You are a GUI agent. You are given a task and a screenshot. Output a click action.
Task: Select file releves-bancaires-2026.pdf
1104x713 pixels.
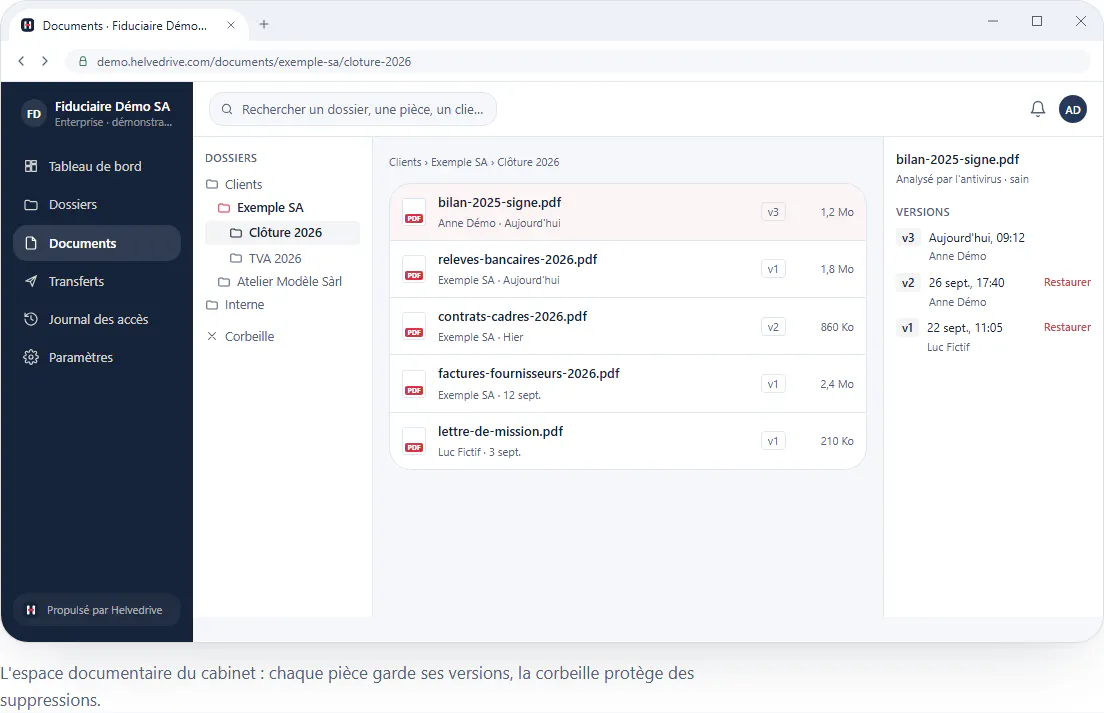(627, 269)
